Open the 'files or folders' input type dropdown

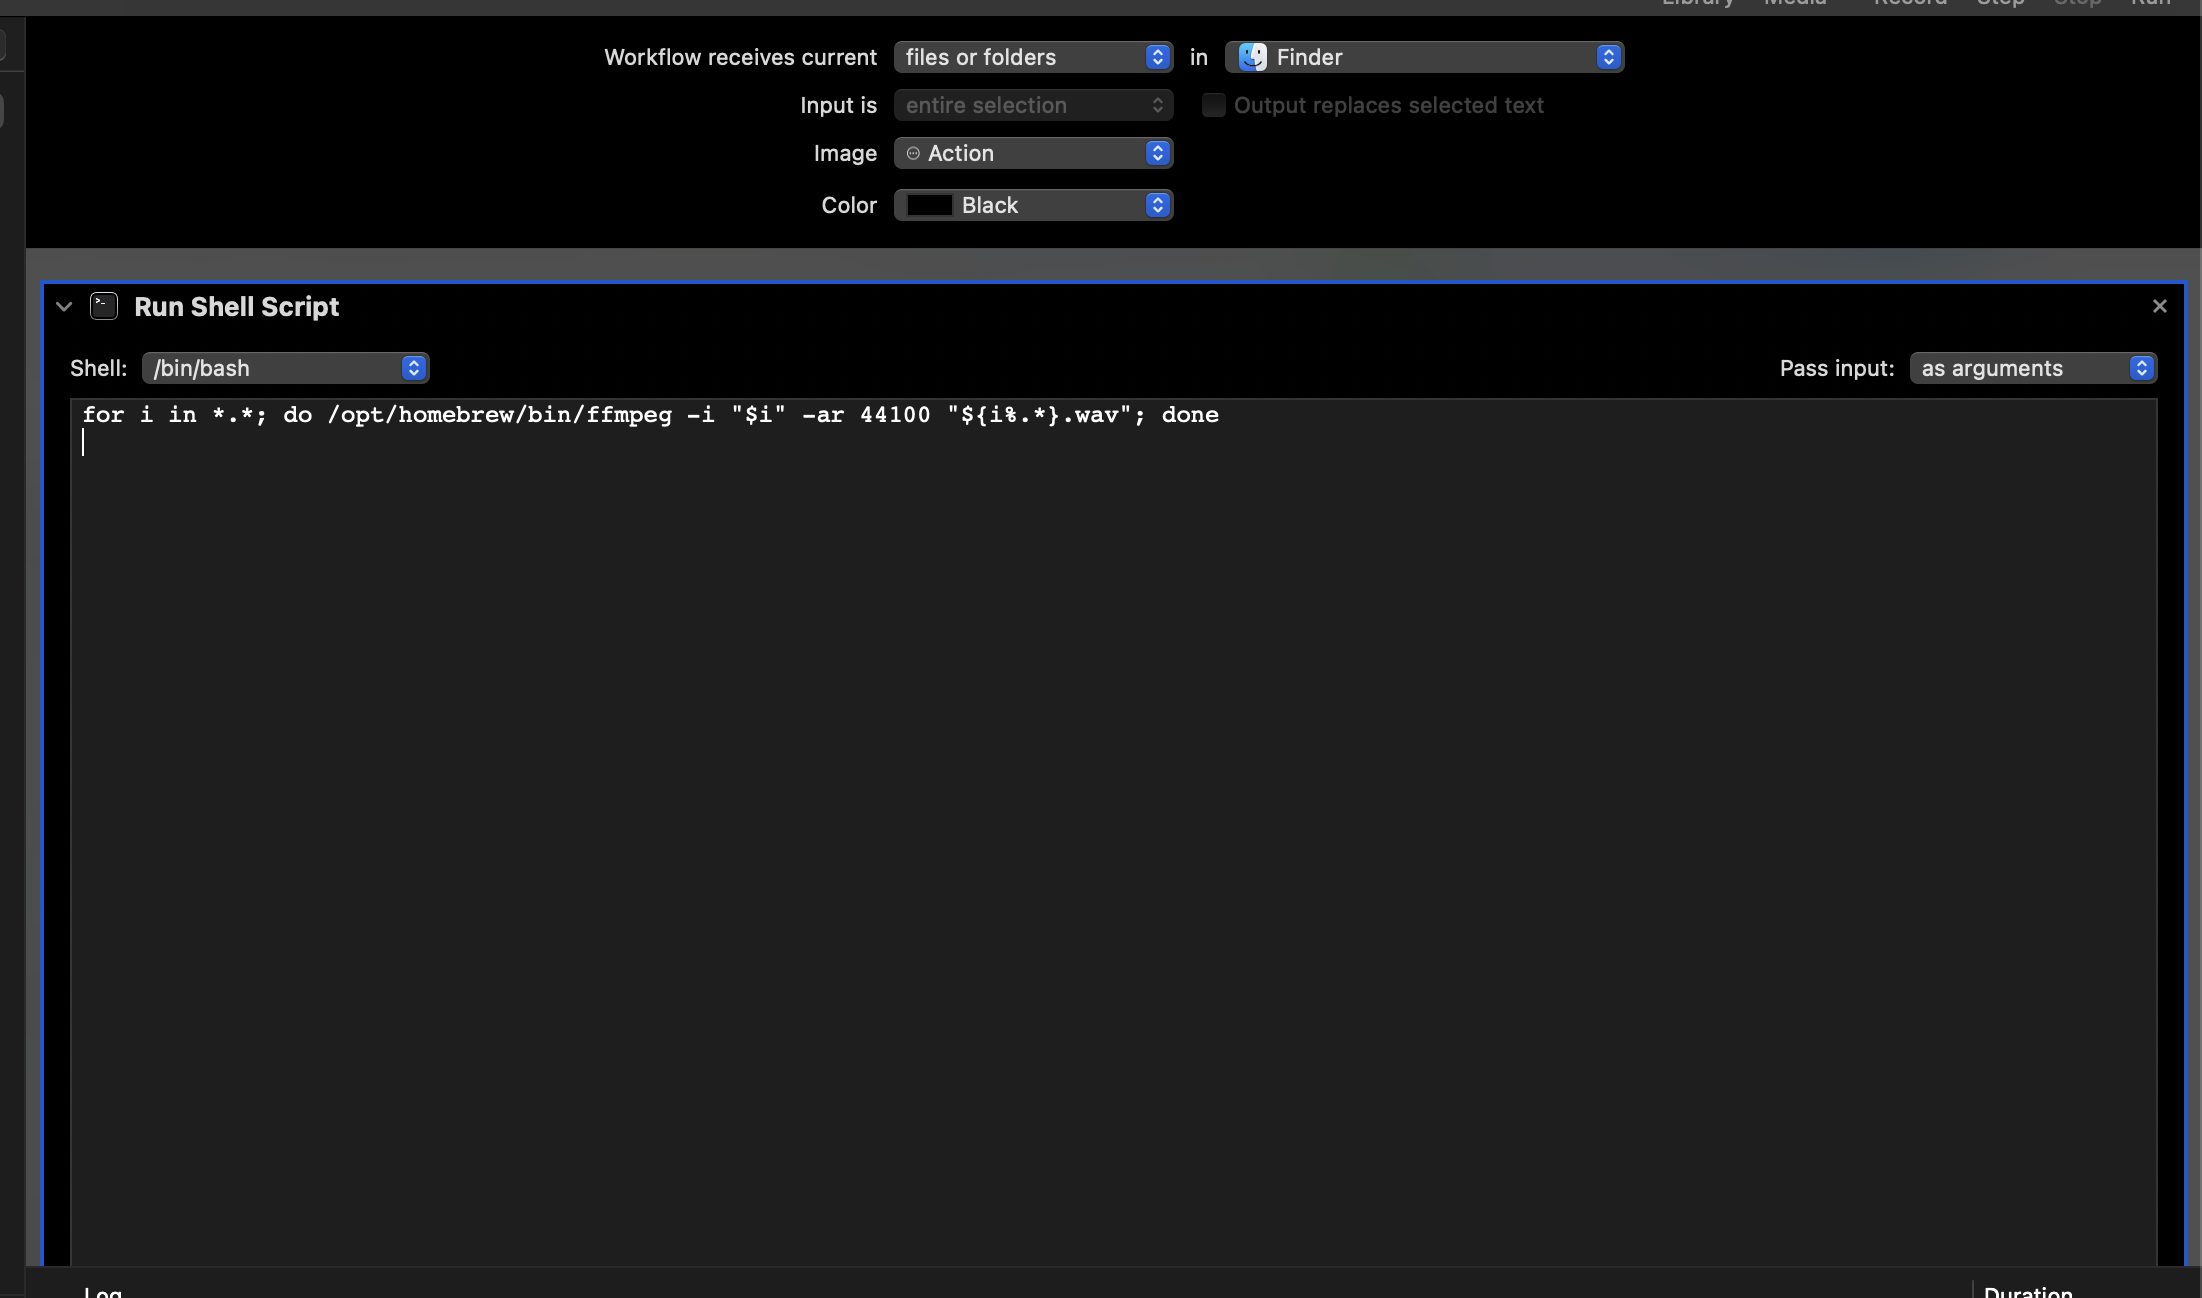(x=1033, y=57)
